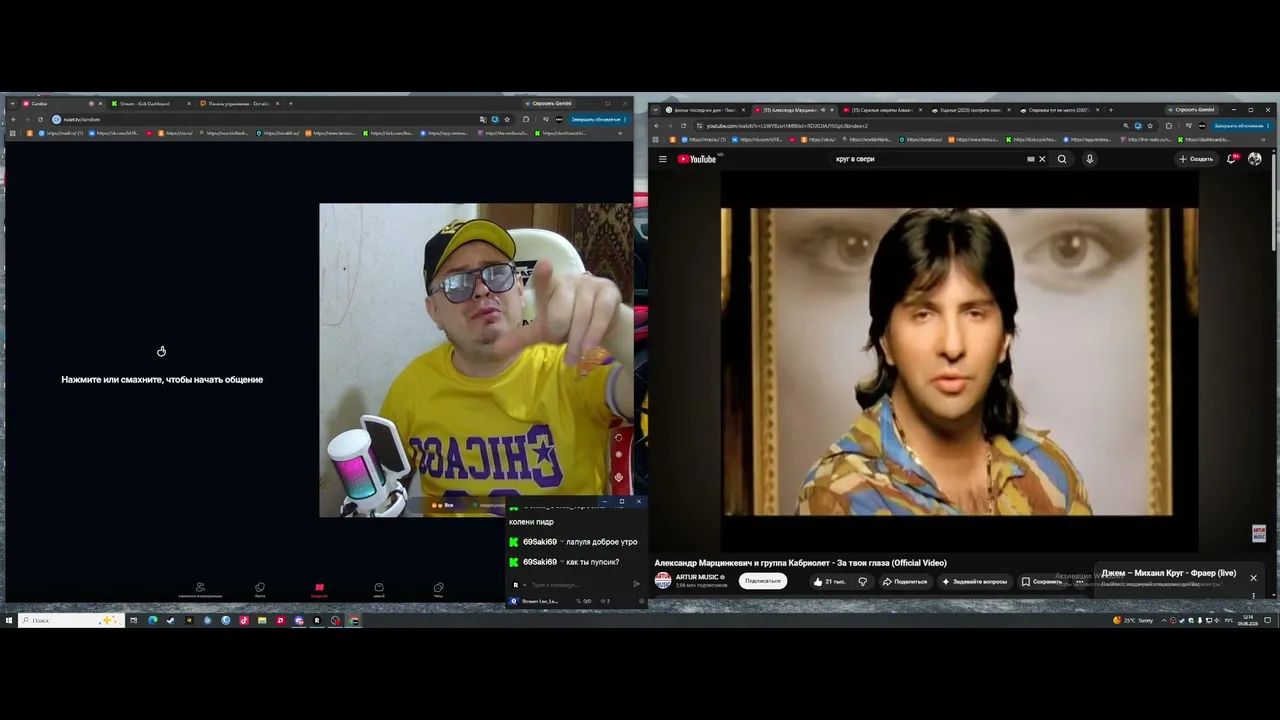
Task: Open the weather Sunny taskbar widget
Action: (1133, 620)
